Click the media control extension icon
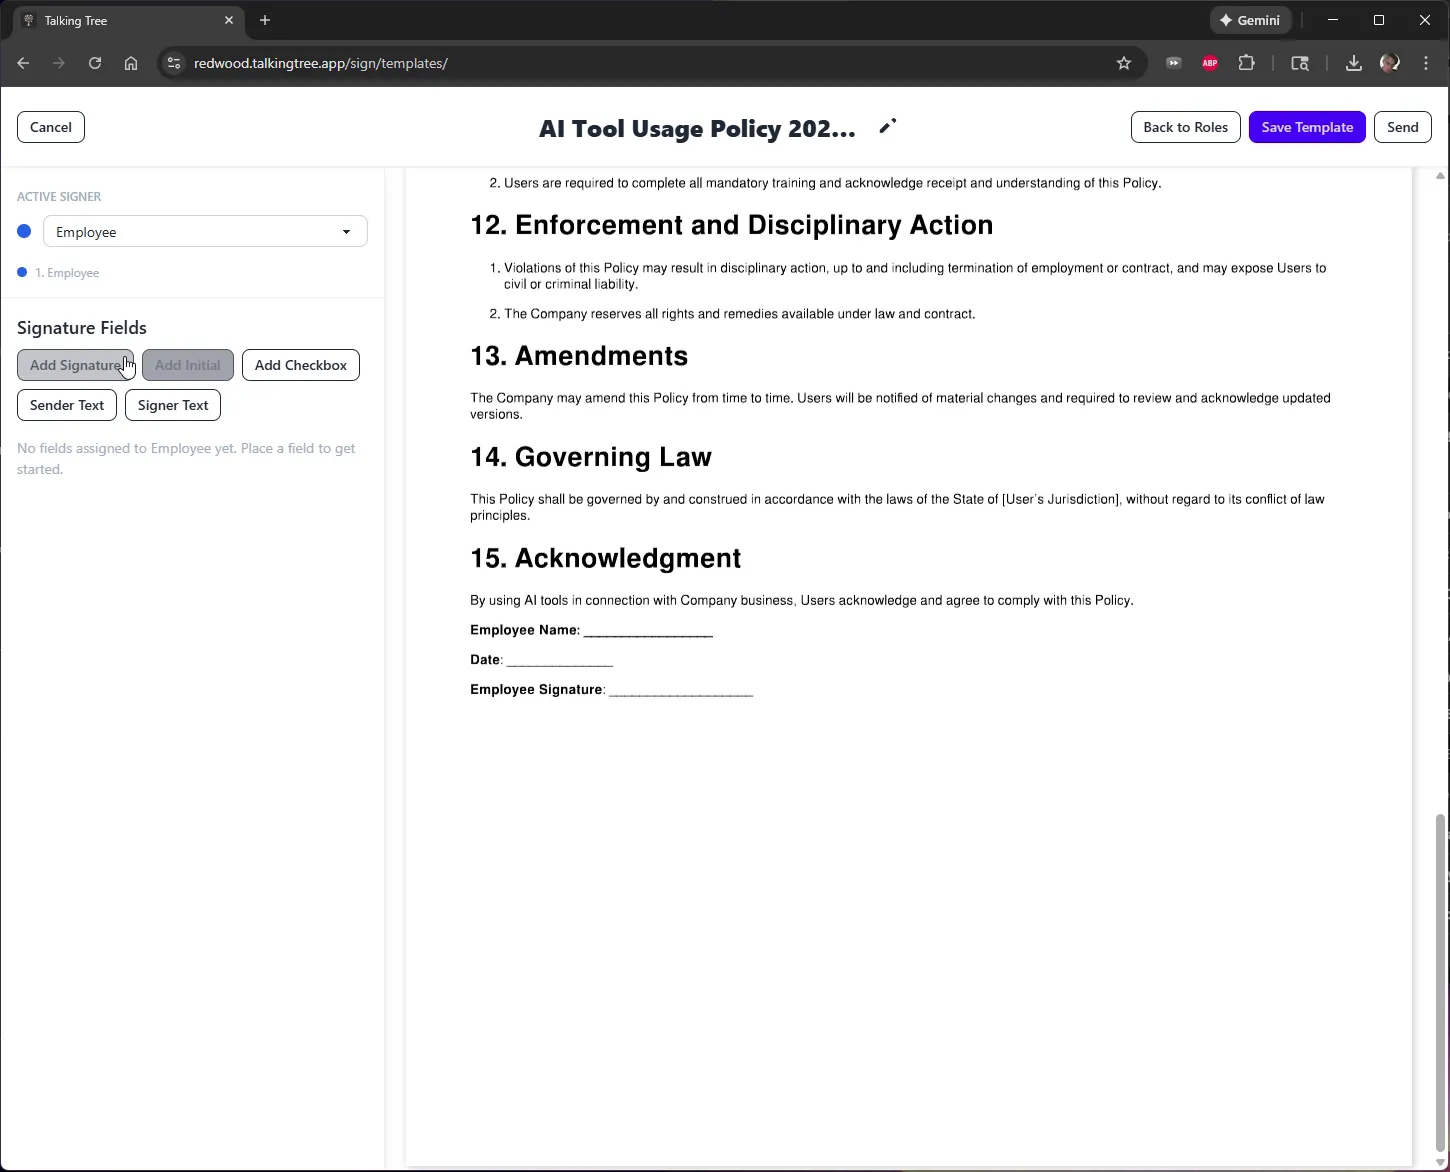 tap(1174, 63)
